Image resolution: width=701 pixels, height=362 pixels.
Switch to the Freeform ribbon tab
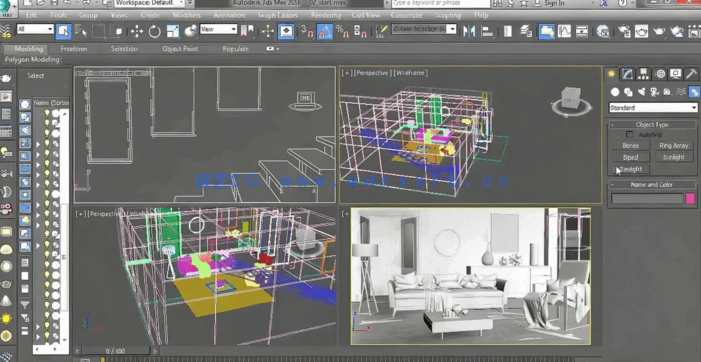pyautogui.click(x=74, y=49)
